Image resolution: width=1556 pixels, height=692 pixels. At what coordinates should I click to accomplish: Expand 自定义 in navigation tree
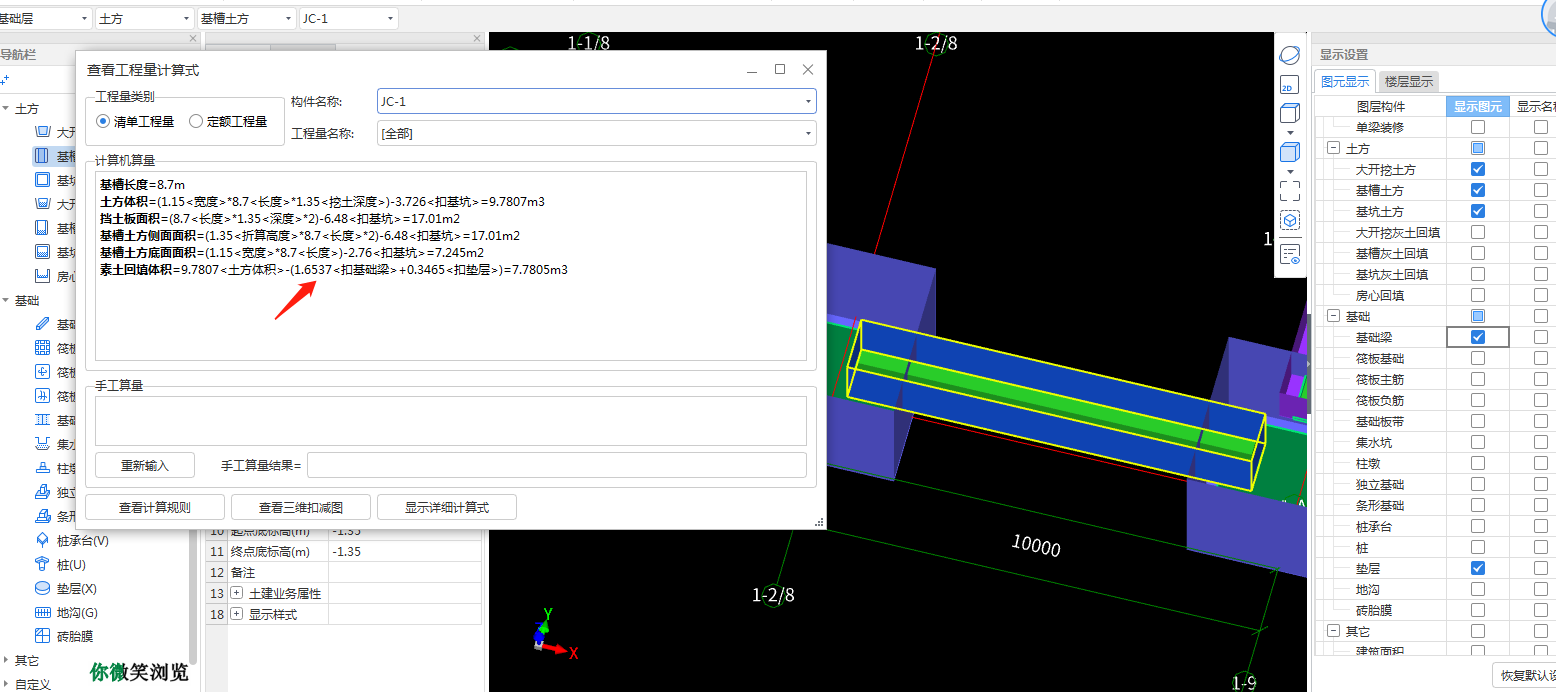(6, 684)
